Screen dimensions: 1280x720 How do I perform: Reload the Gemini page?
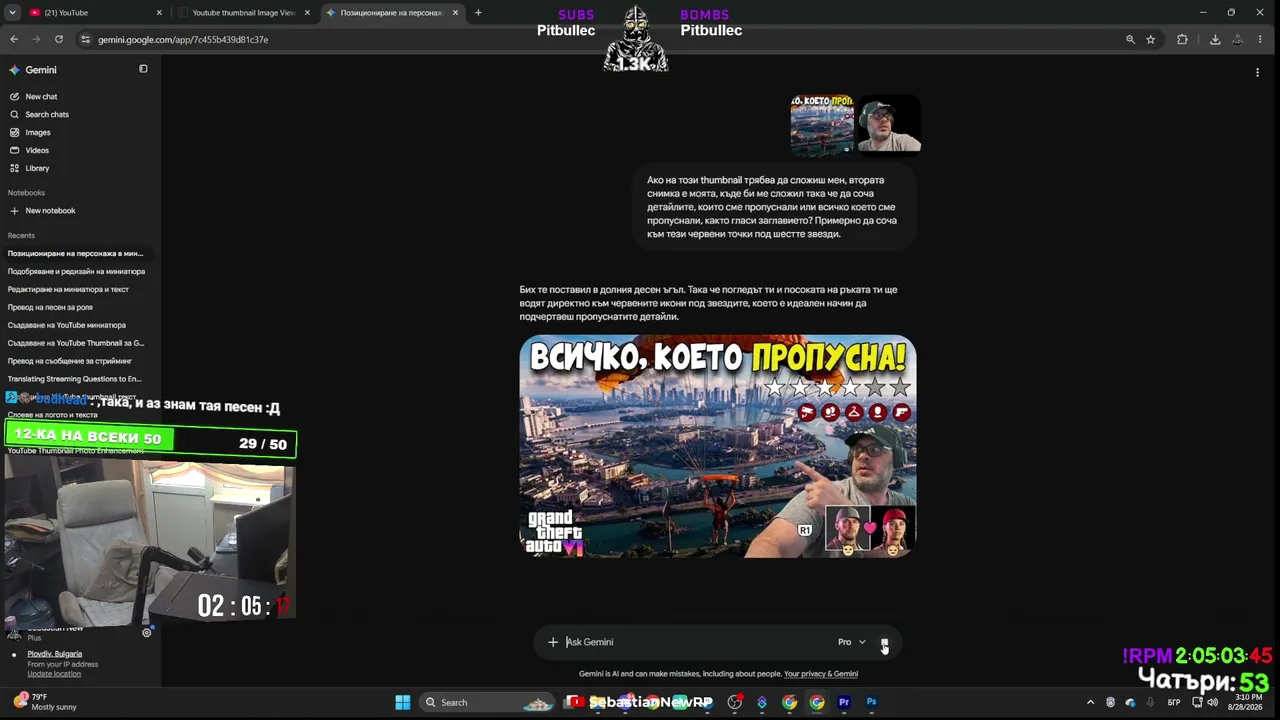(x=59, y=40)
